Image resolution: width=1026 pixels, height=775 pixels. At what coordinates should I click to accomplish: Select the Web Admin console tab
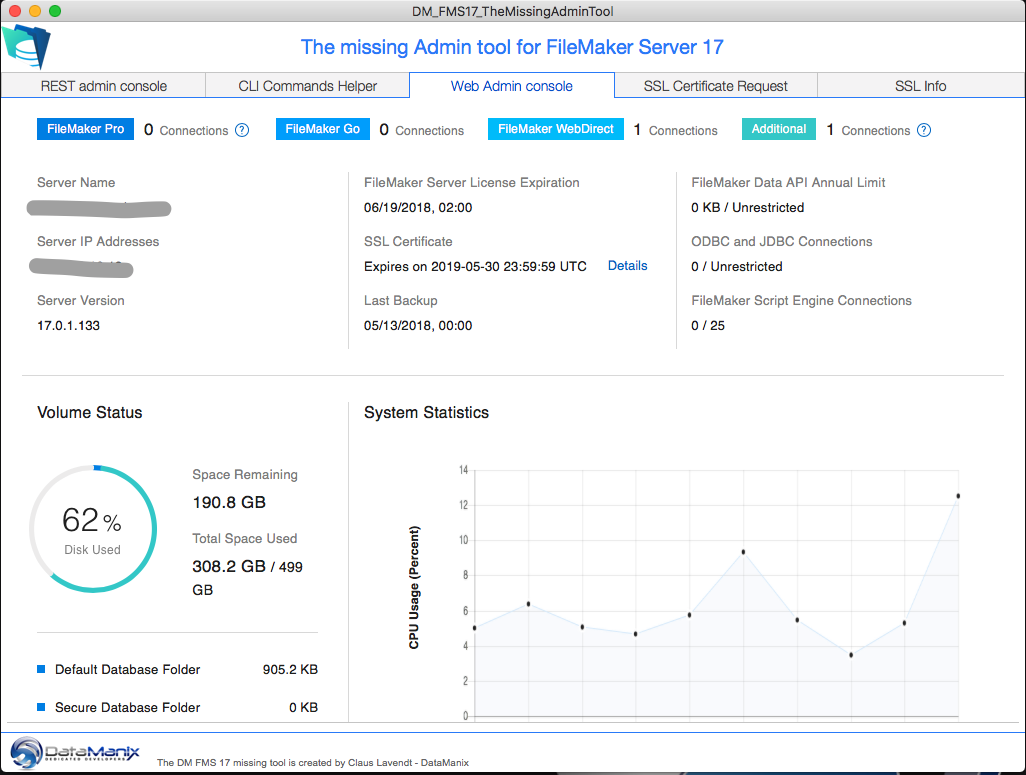pos(512,86)
